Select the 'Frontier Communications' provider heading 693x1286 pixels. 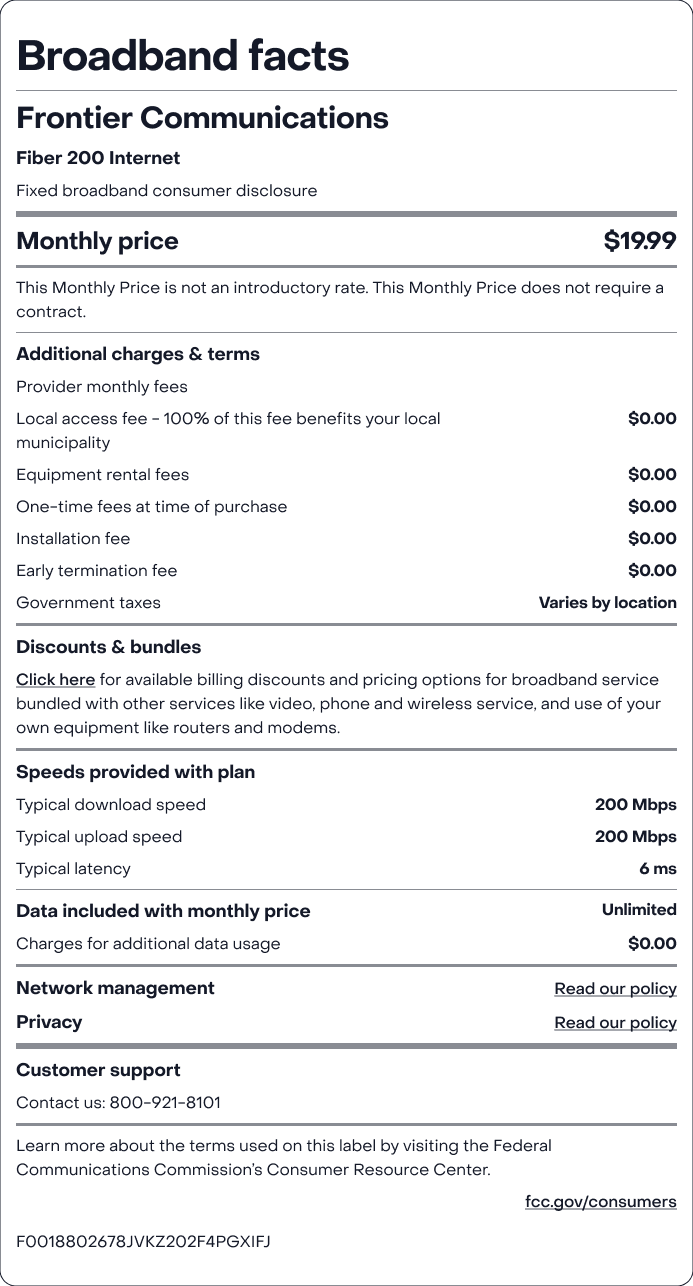point(202,118)
